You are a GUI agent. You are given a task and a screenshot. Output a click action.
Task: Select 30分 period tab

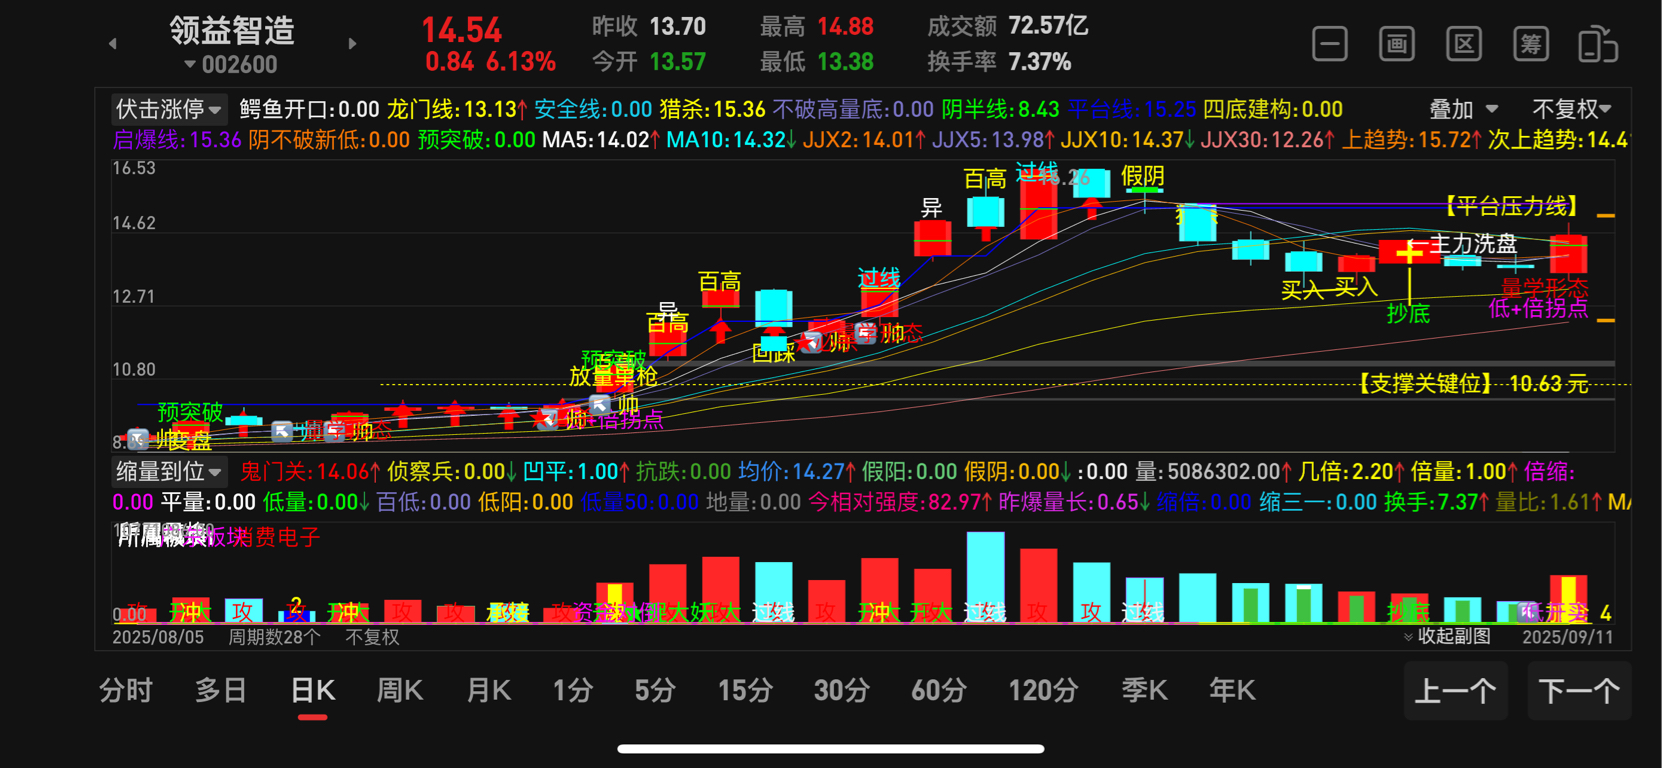click(x=841, y=690)
